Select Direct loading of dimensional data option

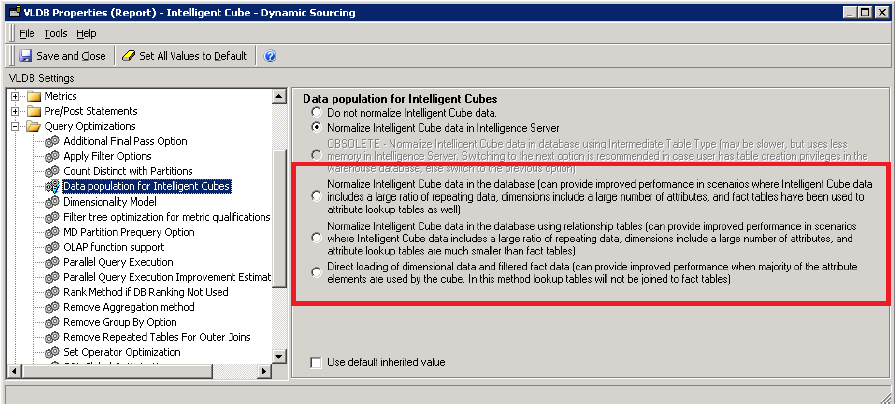318,273
